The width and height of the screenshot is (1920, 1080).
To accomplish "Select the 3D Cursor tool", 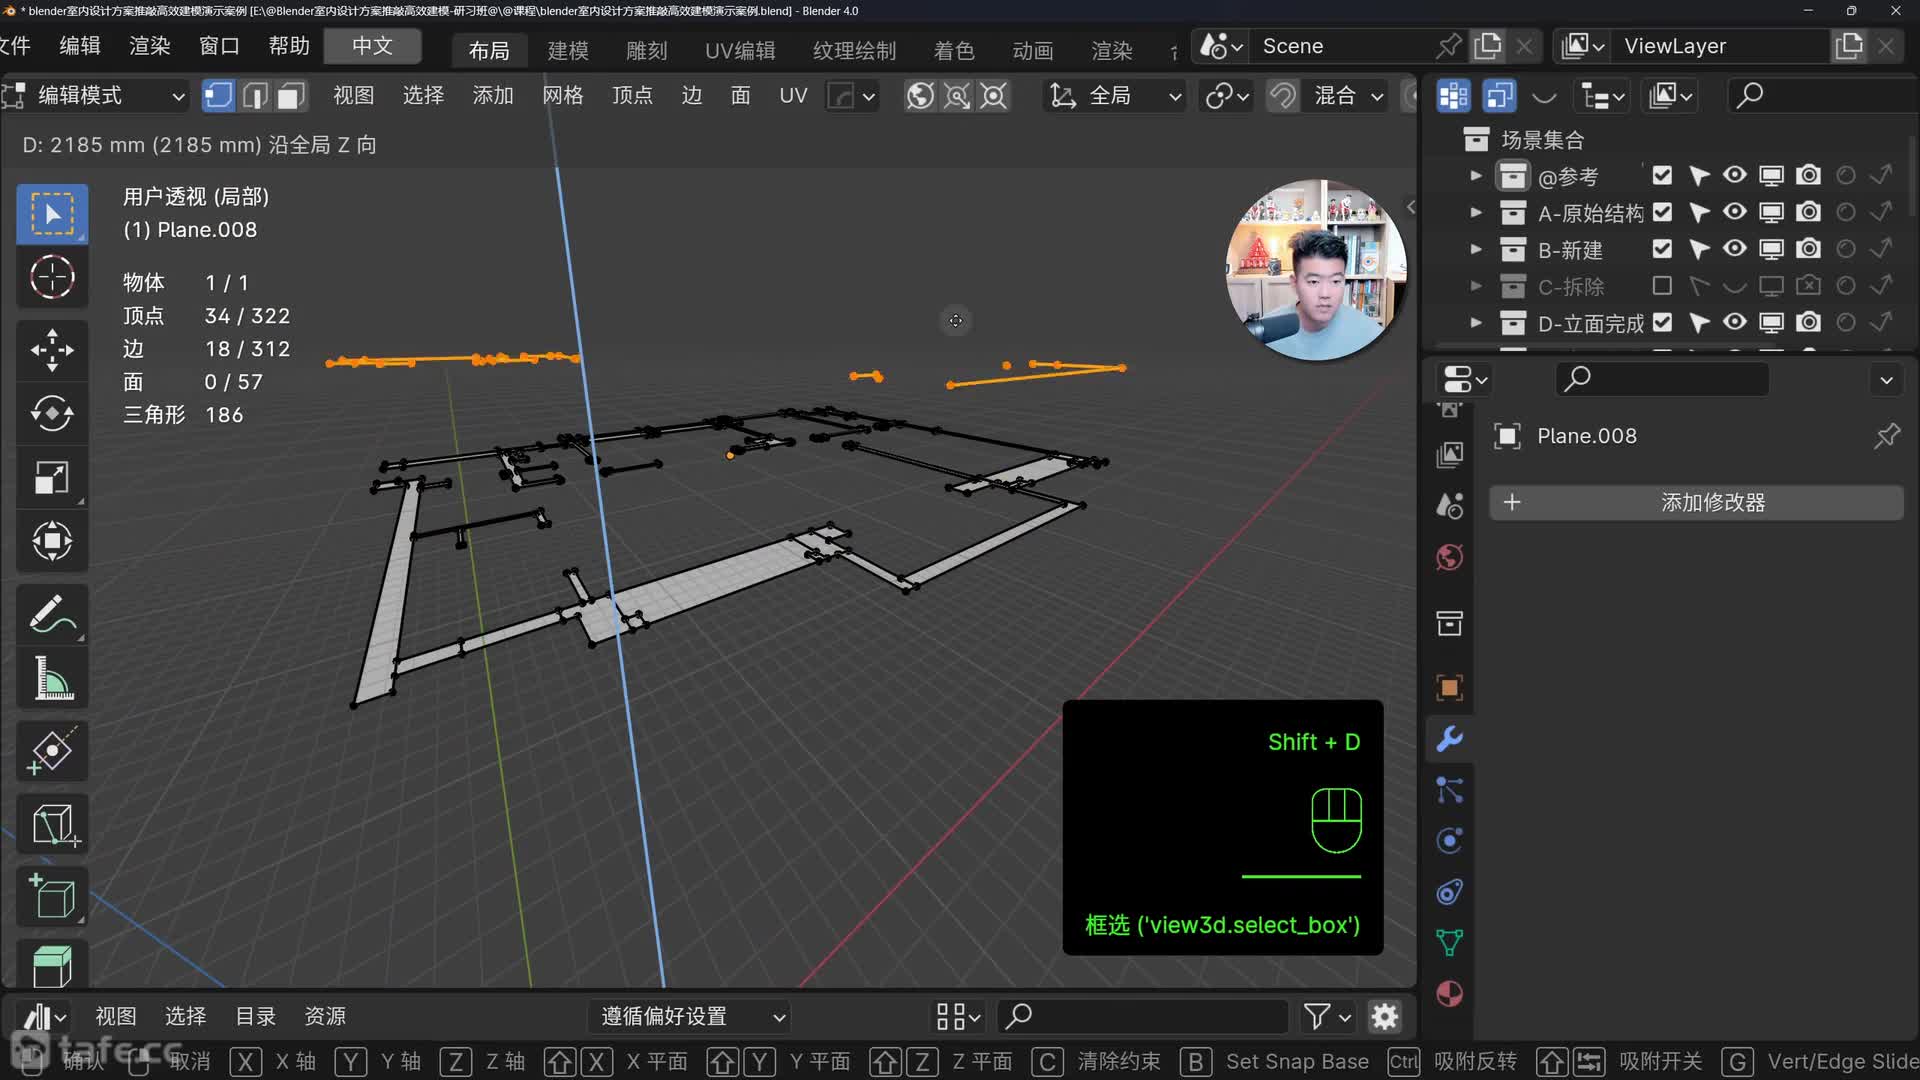I will pos(52,277).
